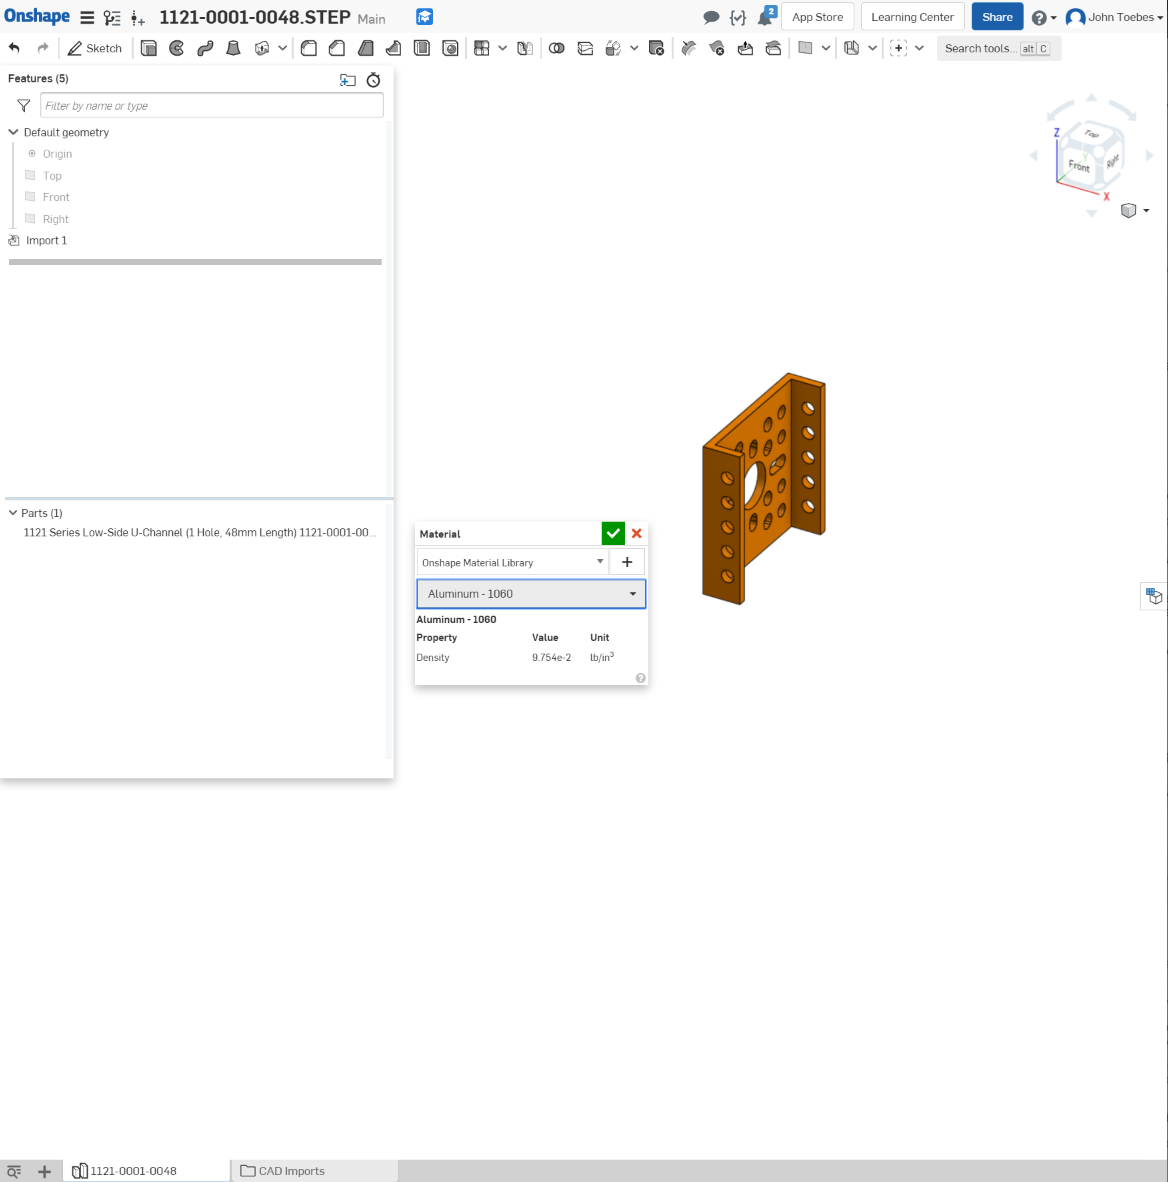Open the Help menu
Image resolution: width=1168 pixels, height=1182 pixels.
[1044, 17]
